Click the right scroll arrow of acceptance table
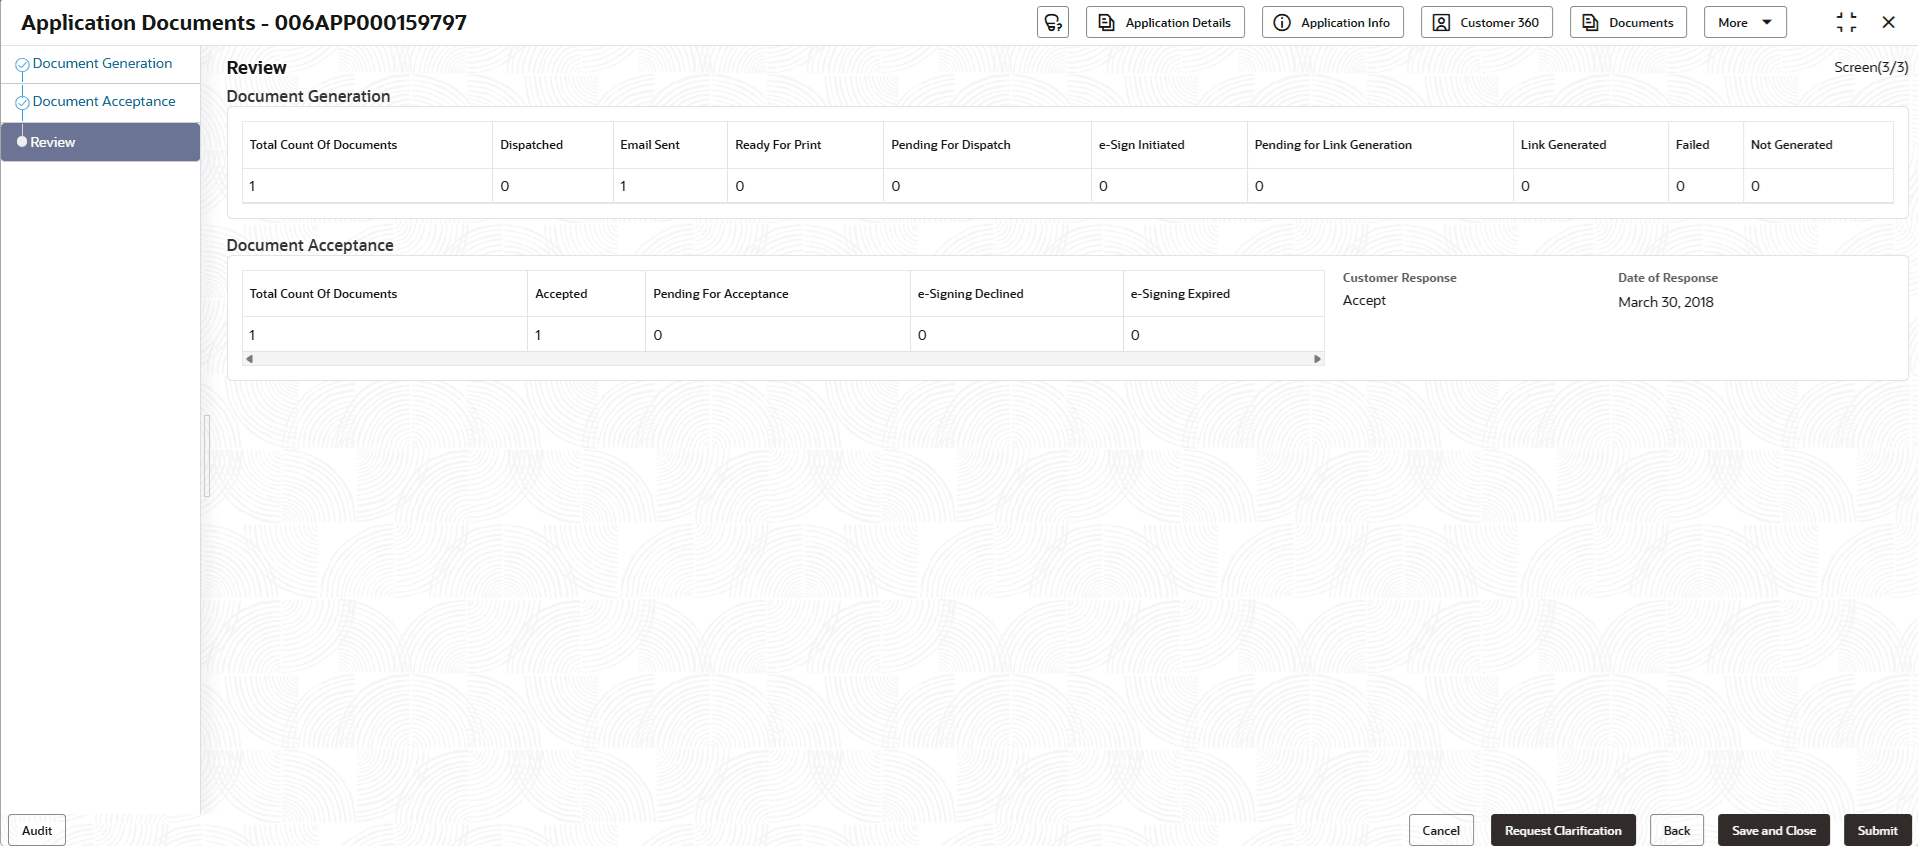The image size is (1918, 846). [x=1317, y=358]
